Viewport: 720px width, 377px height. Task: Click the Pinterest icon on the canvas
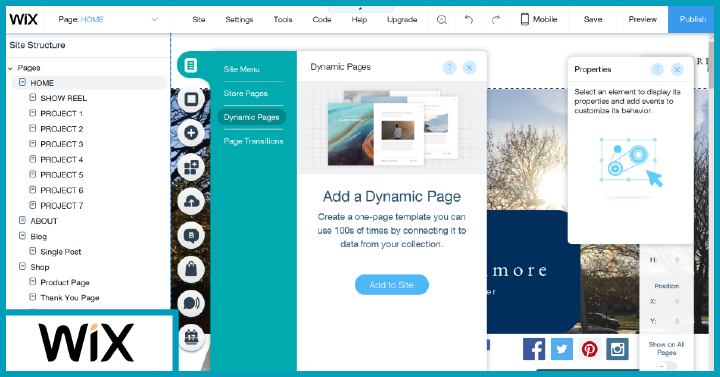[590, 349]
